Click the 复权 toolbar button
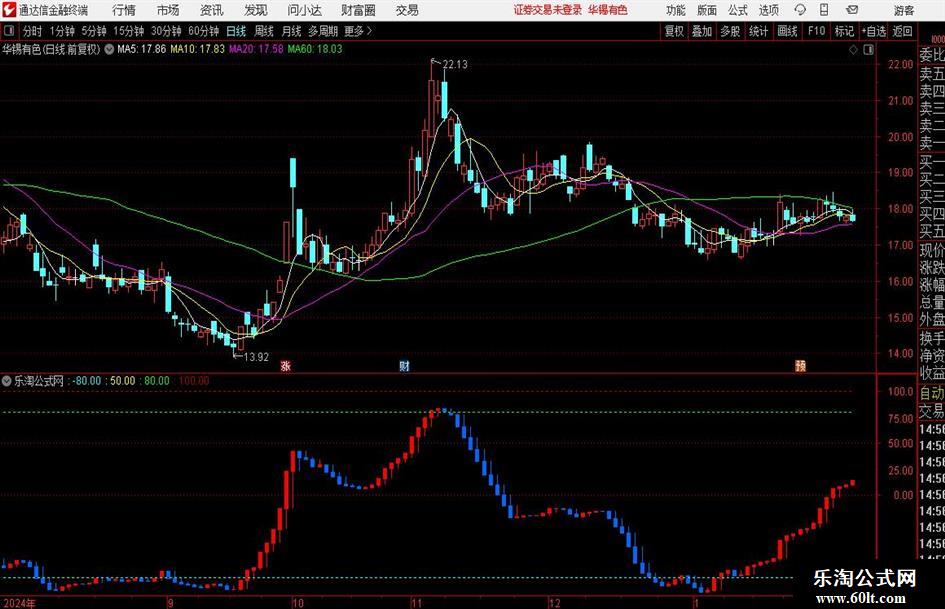The width and height of the screenshot is (945, 609). click(x=674, y=31)
